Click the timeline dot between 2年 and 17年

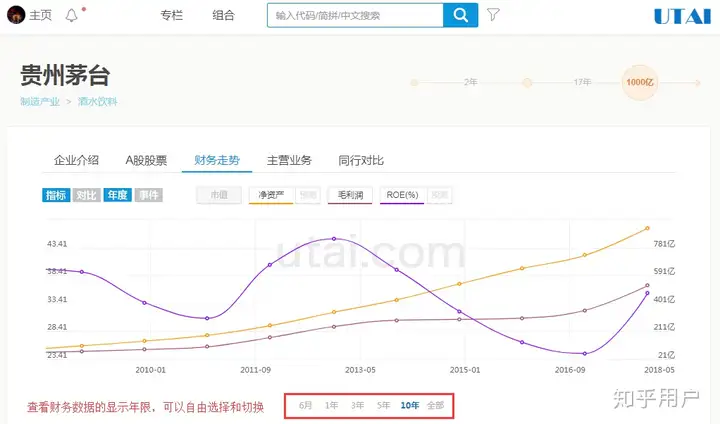(x=527, y=83)
